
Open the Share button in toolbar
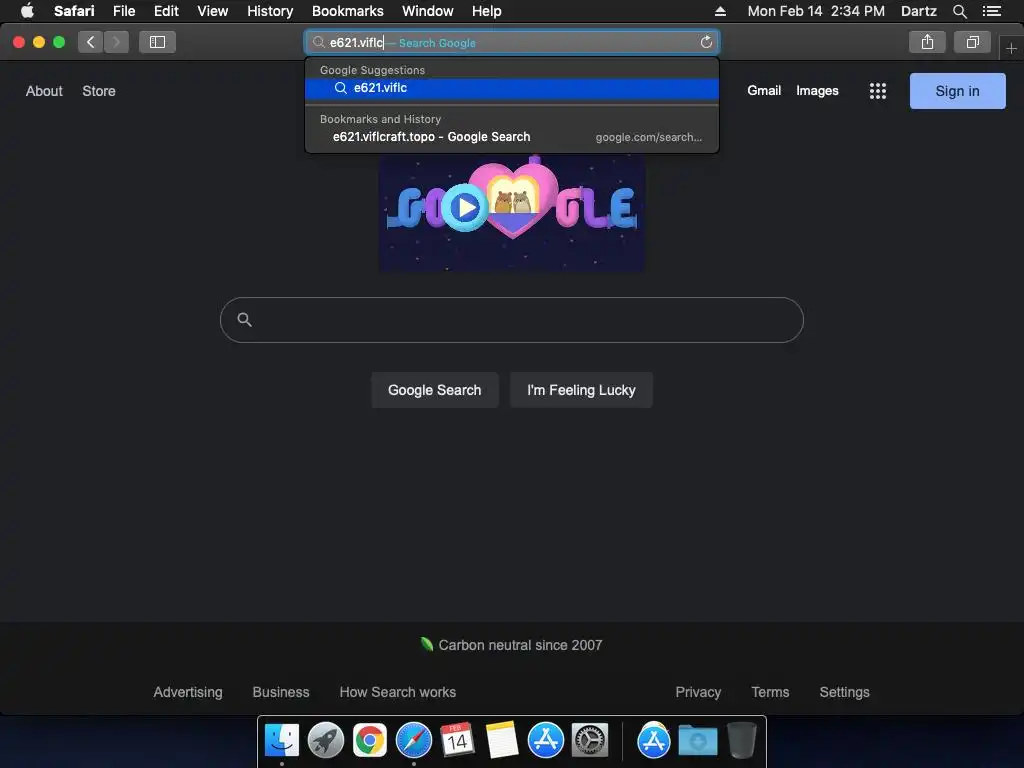point(927,42)
